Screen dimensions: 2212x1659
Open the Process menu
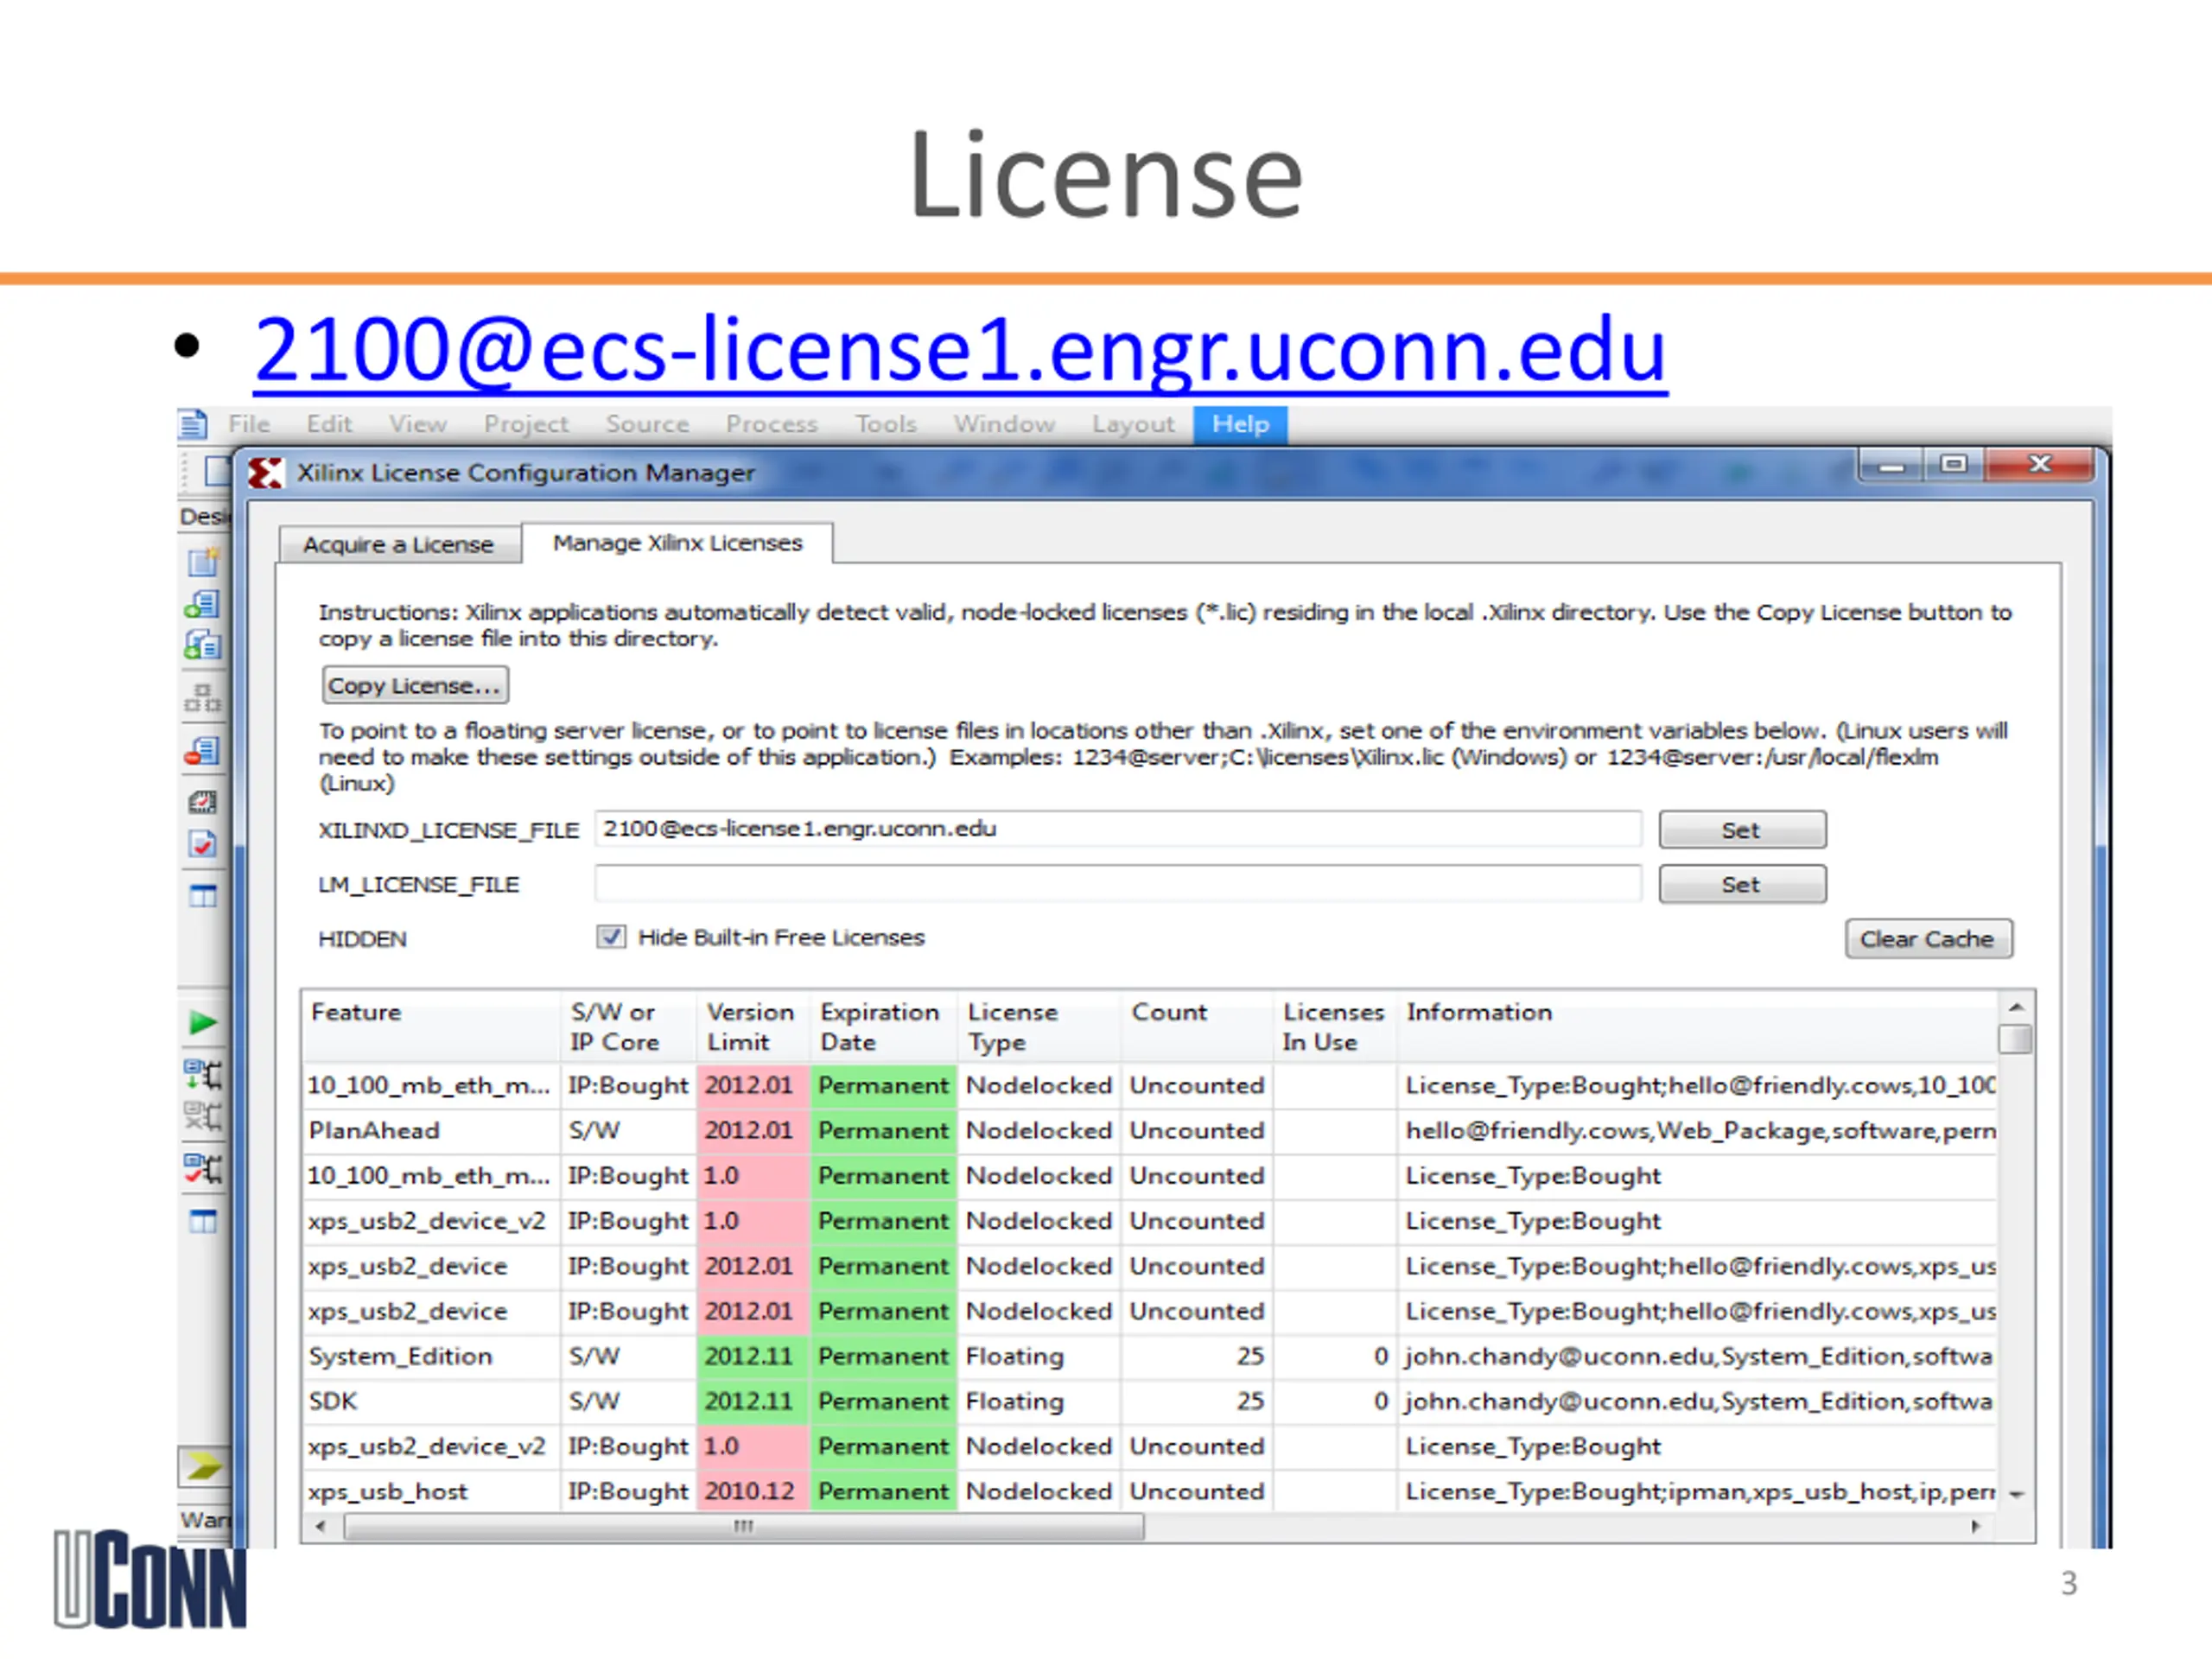[772, 424]
